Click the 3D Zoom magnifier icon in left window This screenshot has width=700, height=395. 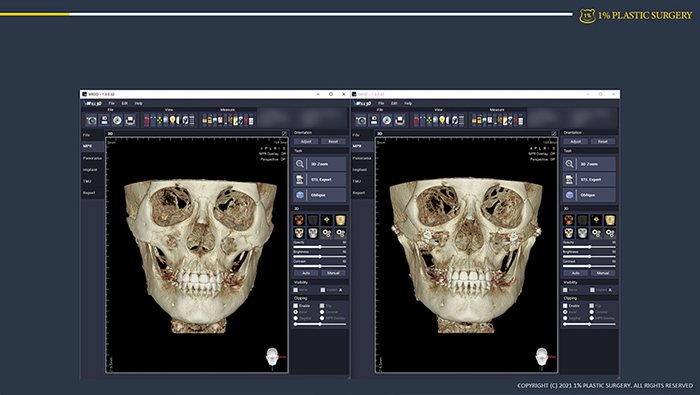click(x=300, y=164)
